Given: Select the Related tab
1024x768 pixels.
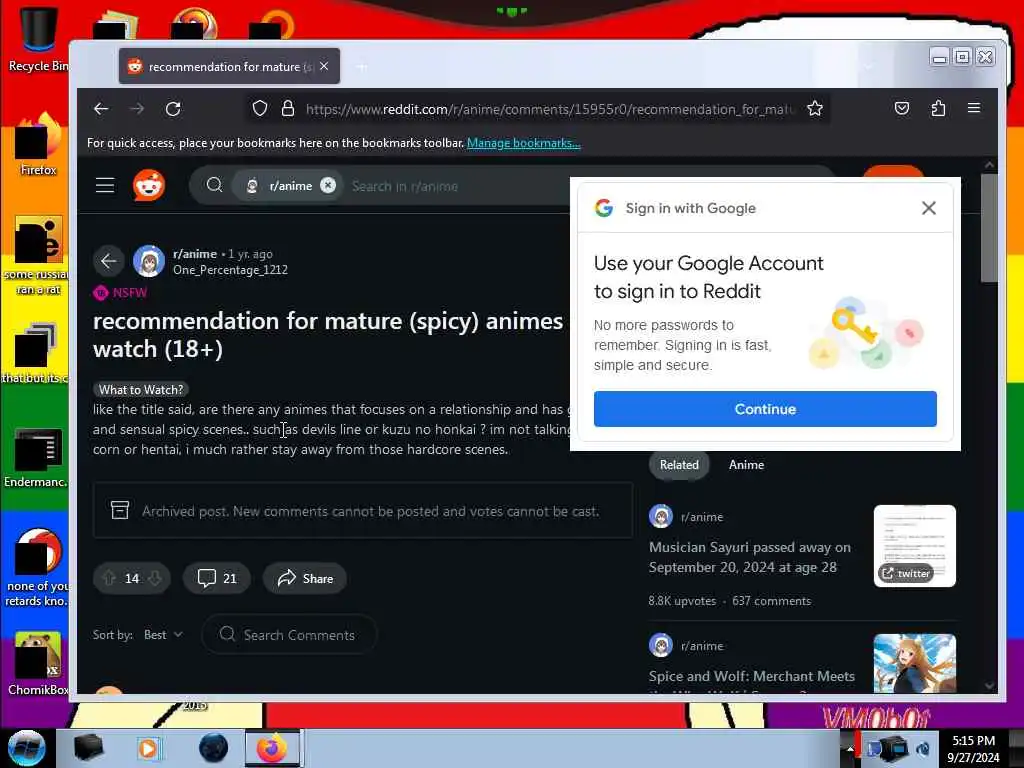Looking at the screenshot, I should point(679,465).
